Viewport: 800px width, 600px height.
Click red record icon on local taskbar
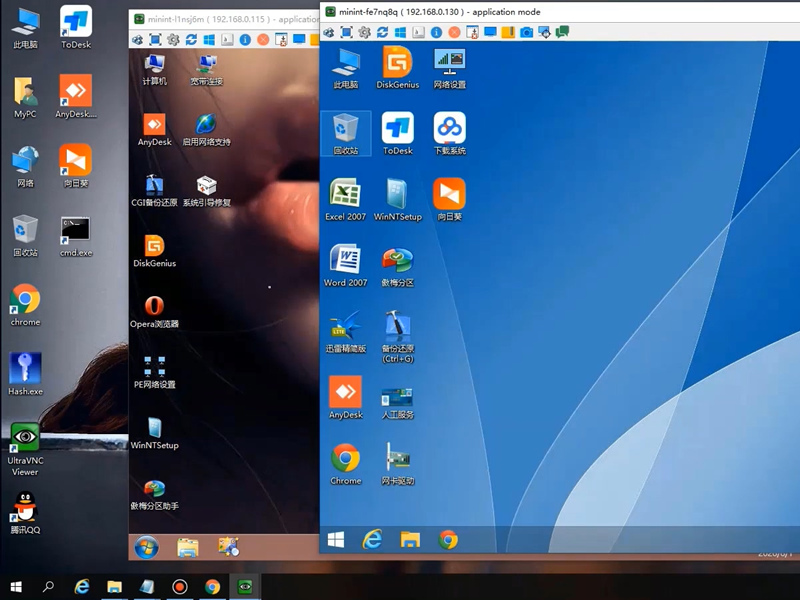pos(180,587)
